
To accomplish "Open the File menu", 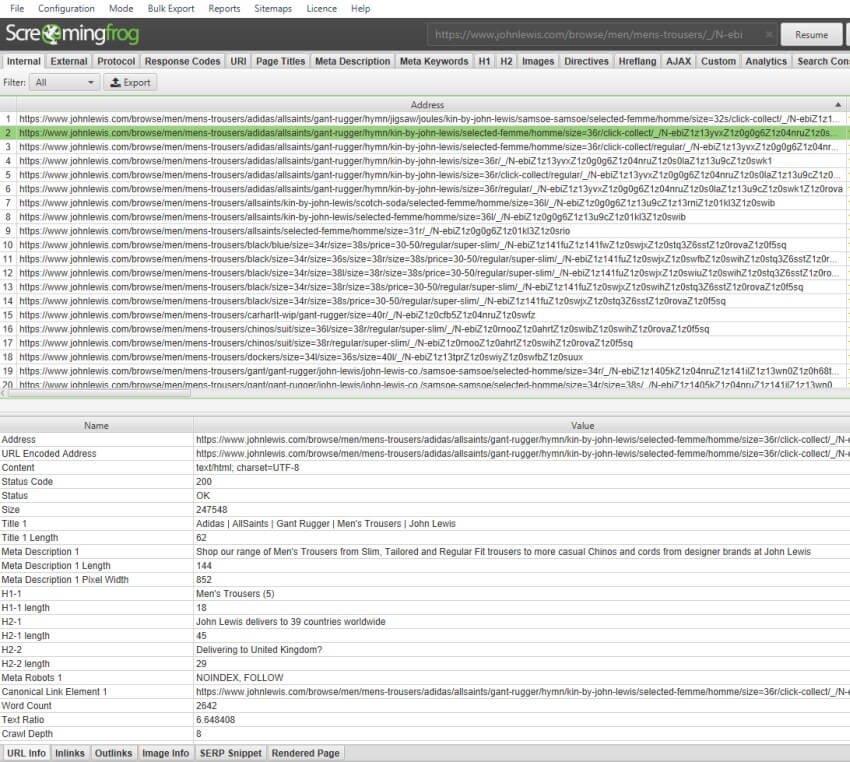I will click(17, 9).
